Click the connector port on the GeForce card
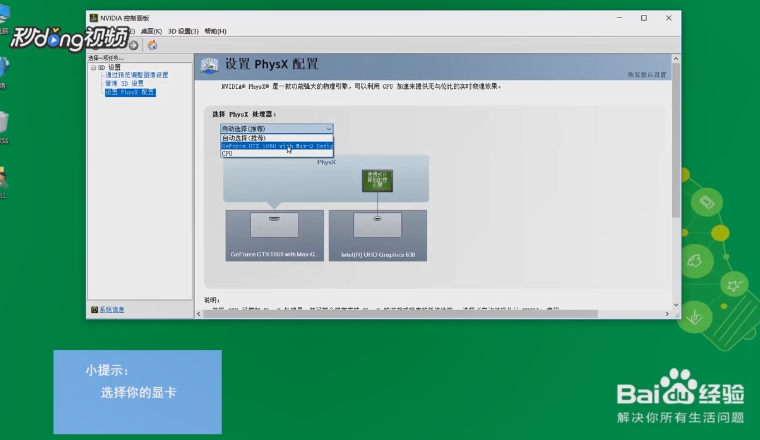The width and height of the screenshot is (760, 440). pos(274,219)
